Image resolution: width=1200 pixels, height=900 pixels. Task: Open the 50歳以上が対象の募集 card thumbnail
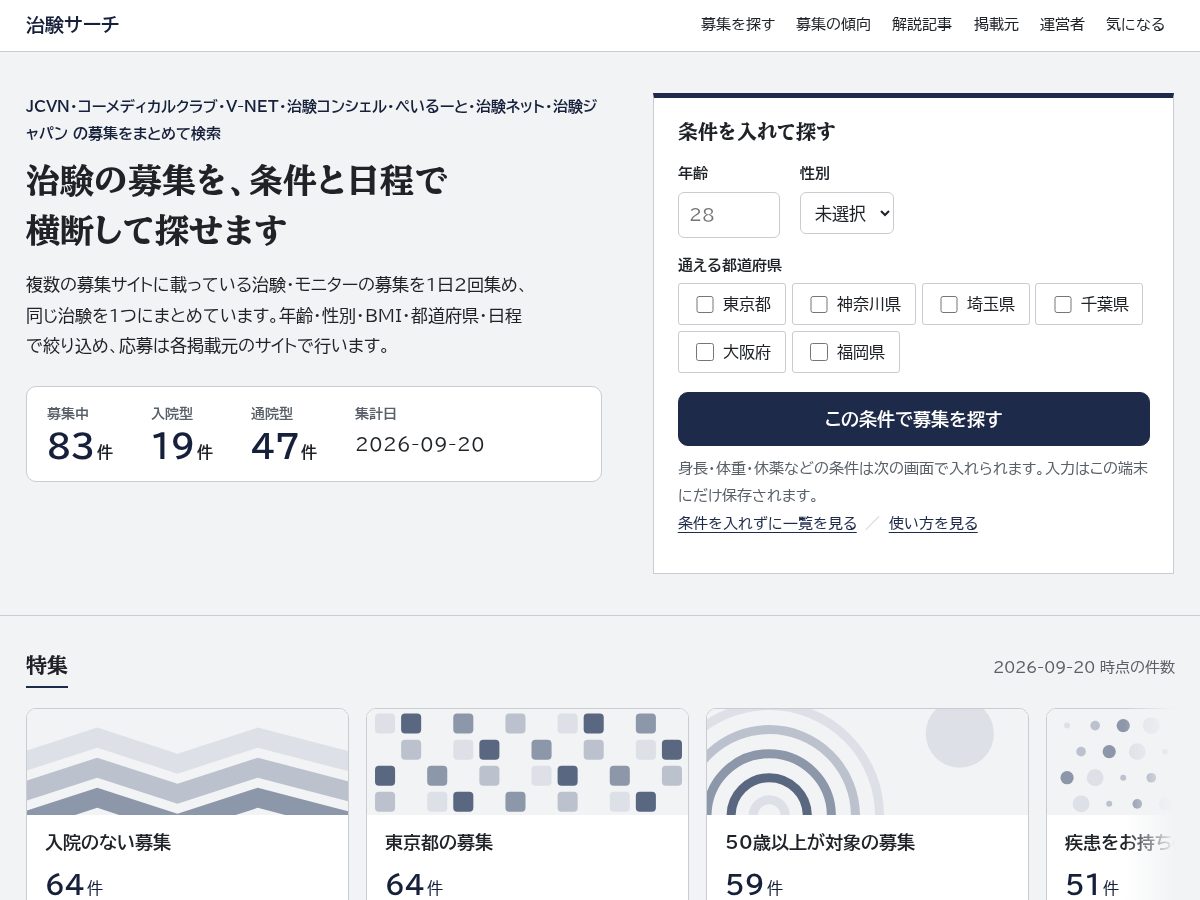tap(867, 762)
